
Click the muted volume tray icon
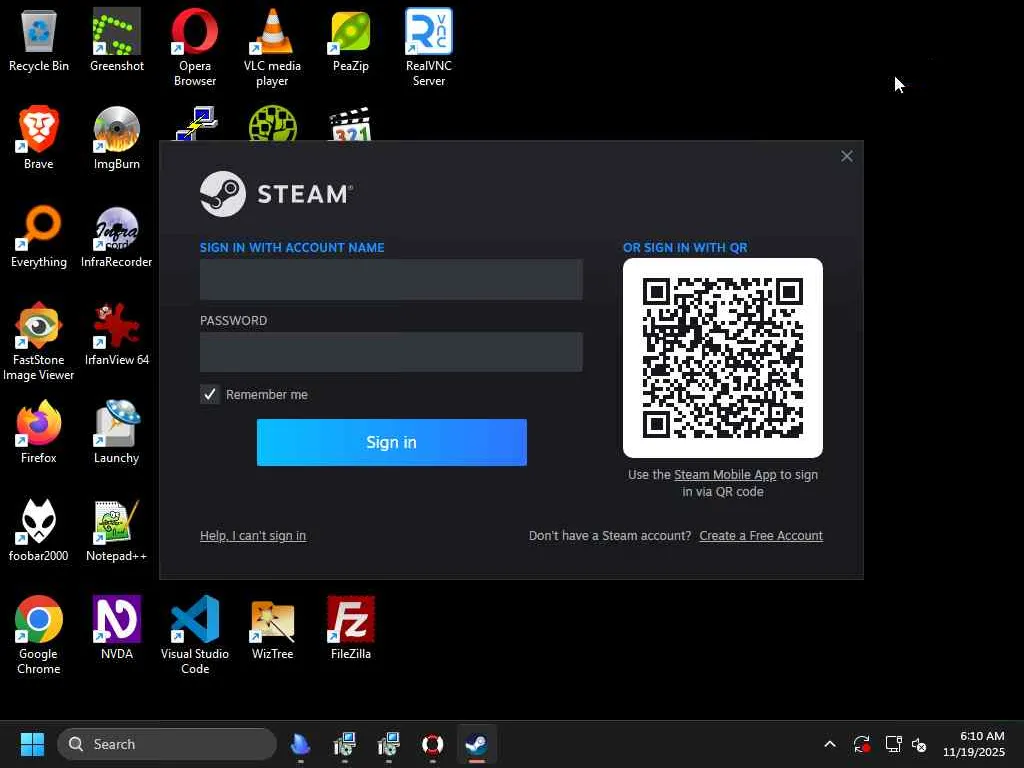click(x=919, y=744)
